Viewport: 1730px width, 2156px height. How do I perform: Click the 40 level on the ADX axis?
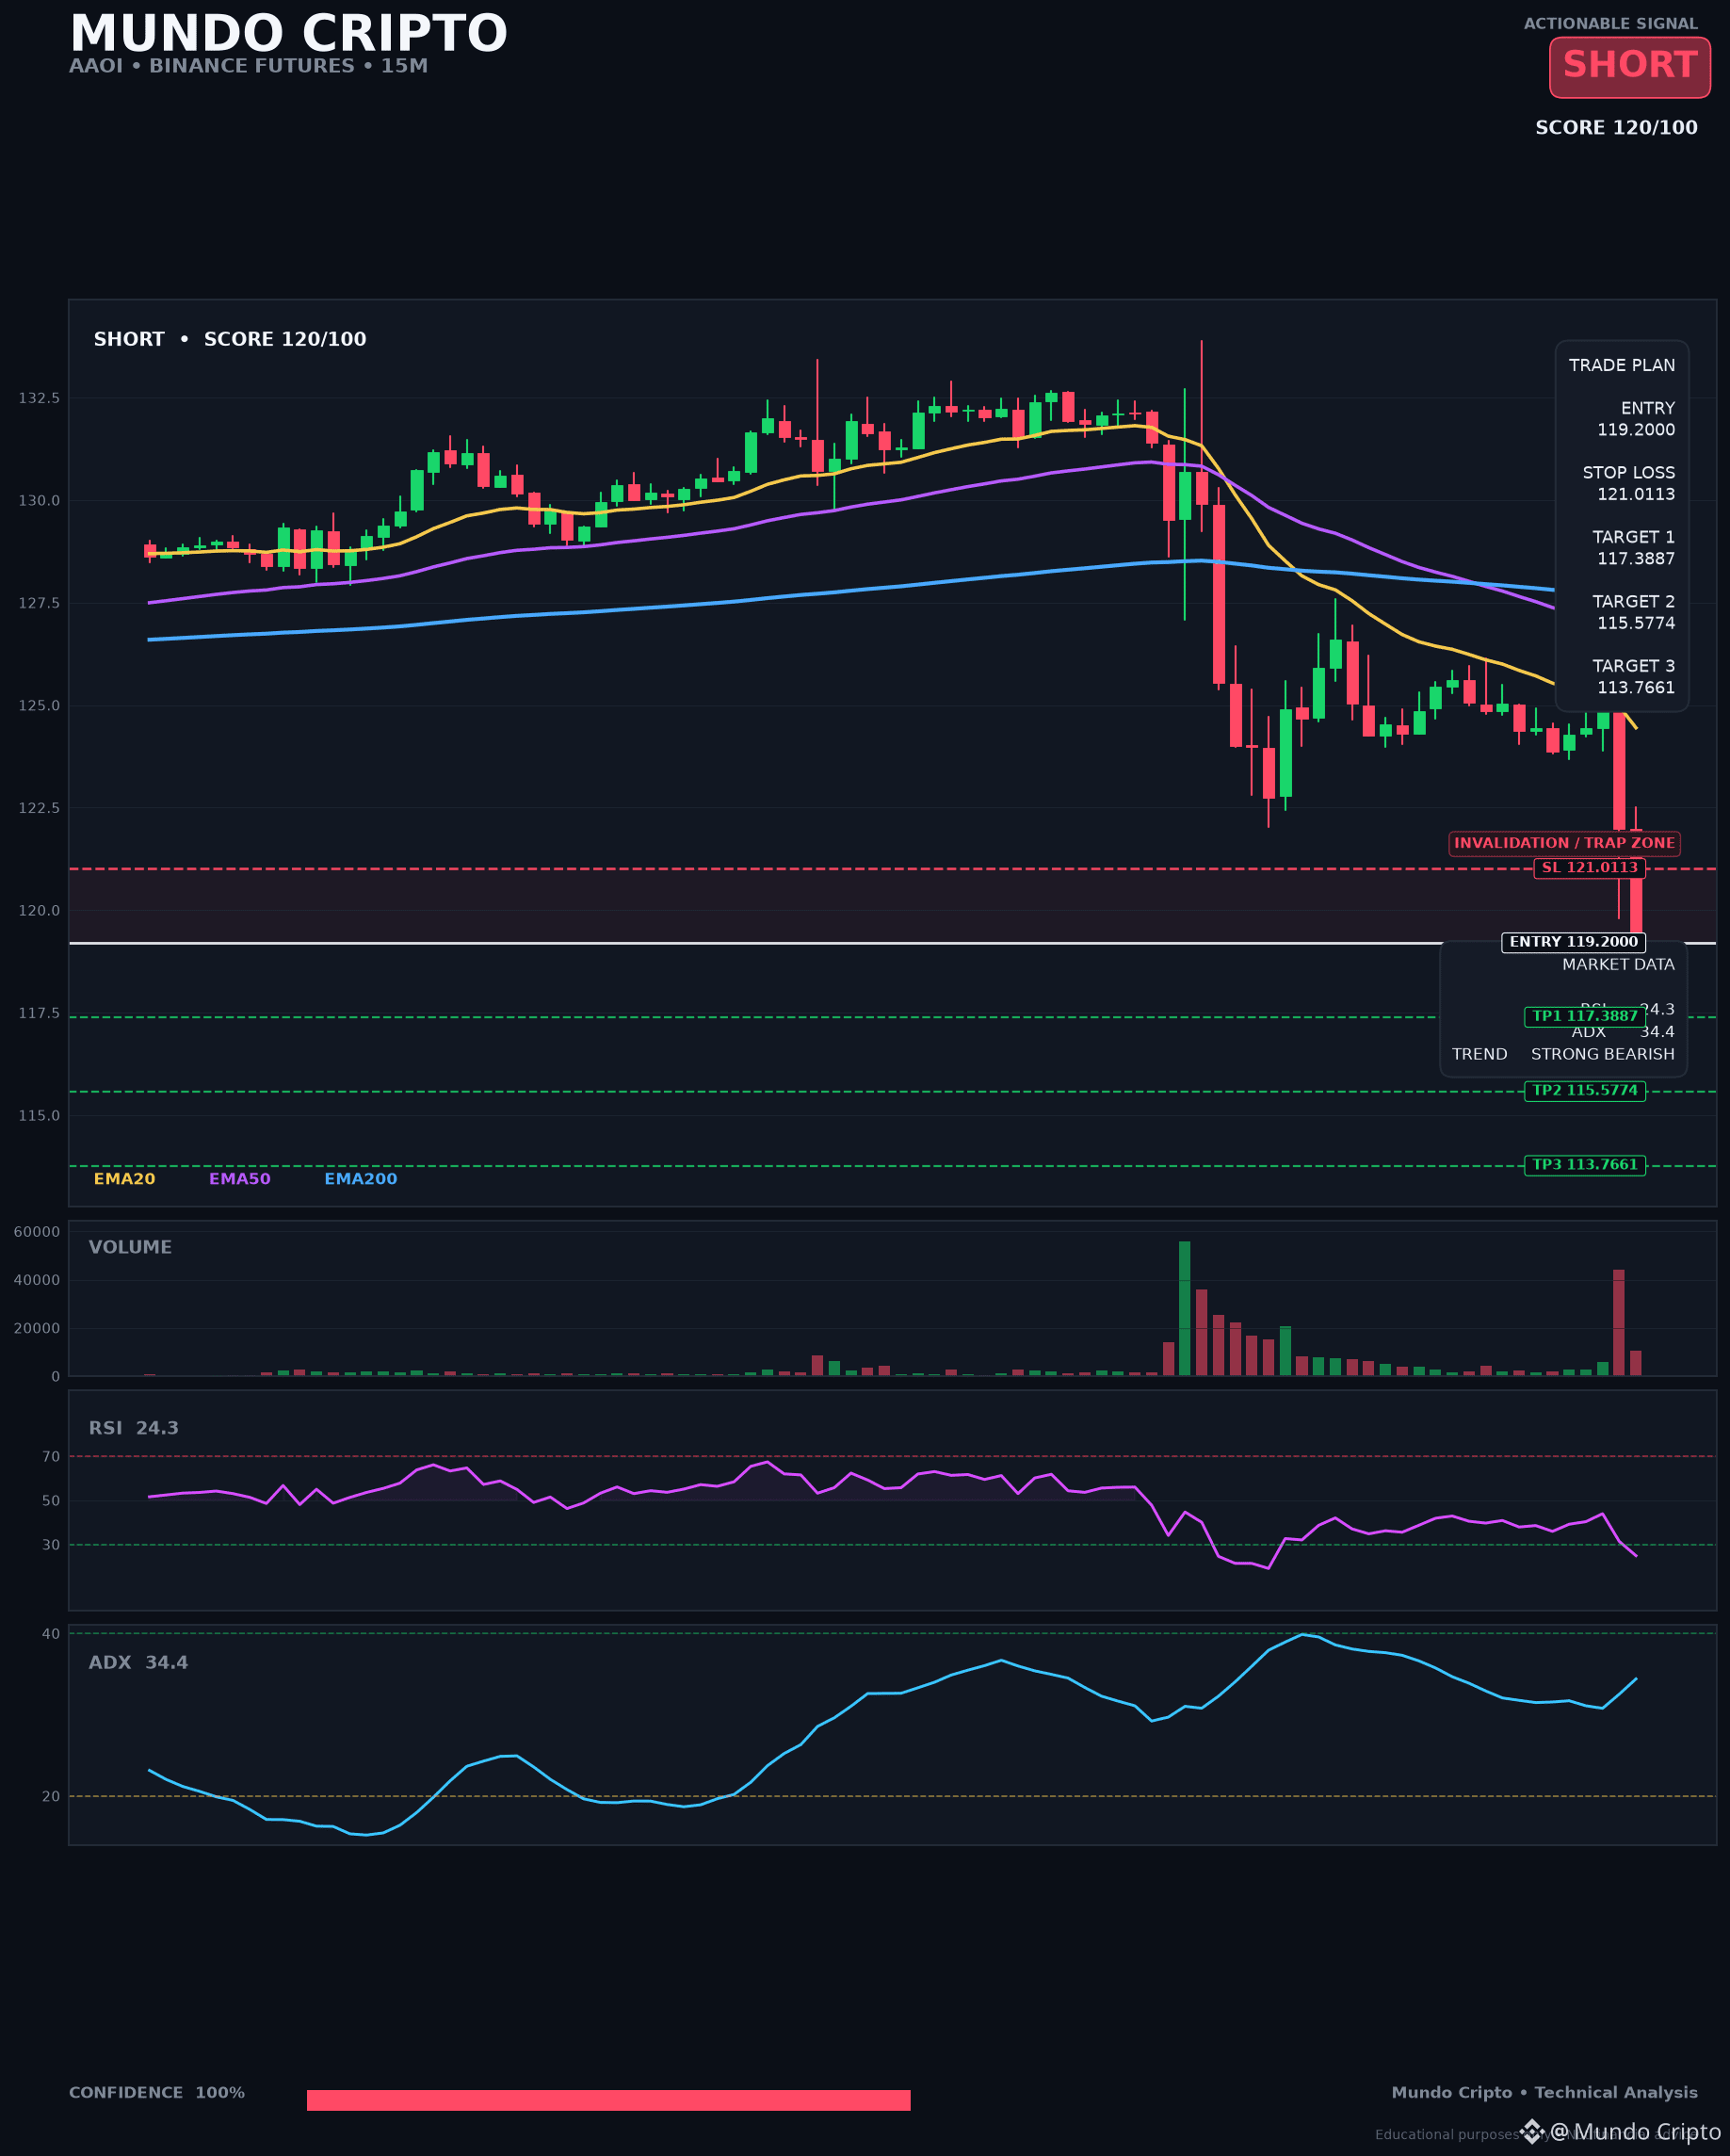pyautogui.click(x=51, y=1634)
